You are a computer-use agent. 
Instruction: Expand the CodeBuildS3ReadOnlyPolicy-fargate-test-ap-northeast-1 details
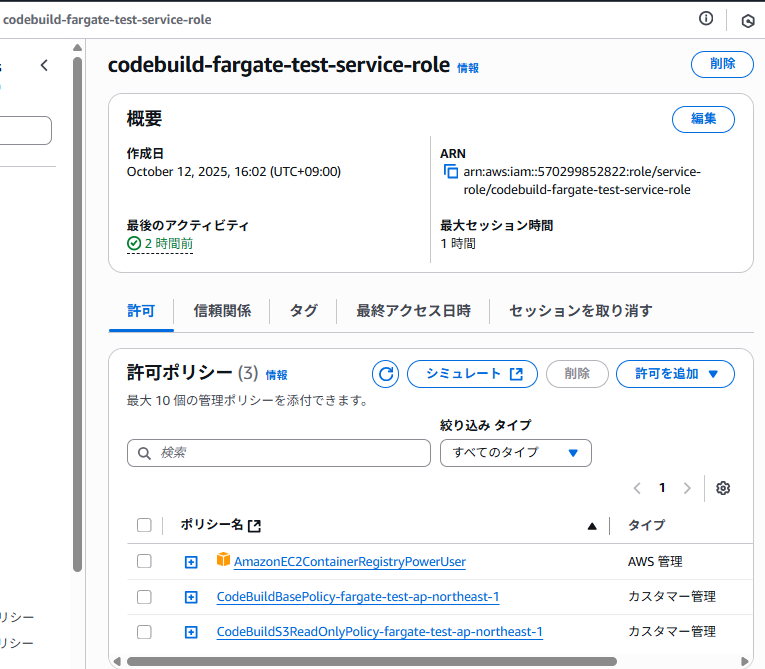tap(191, 632)
